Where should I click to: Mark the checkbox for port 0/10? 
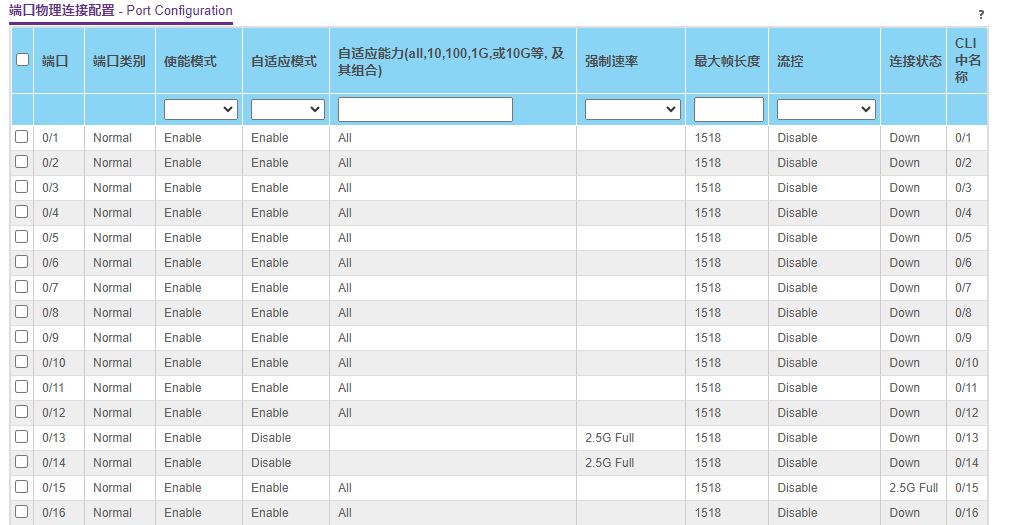pyautogui.click(x=22, y=361)
